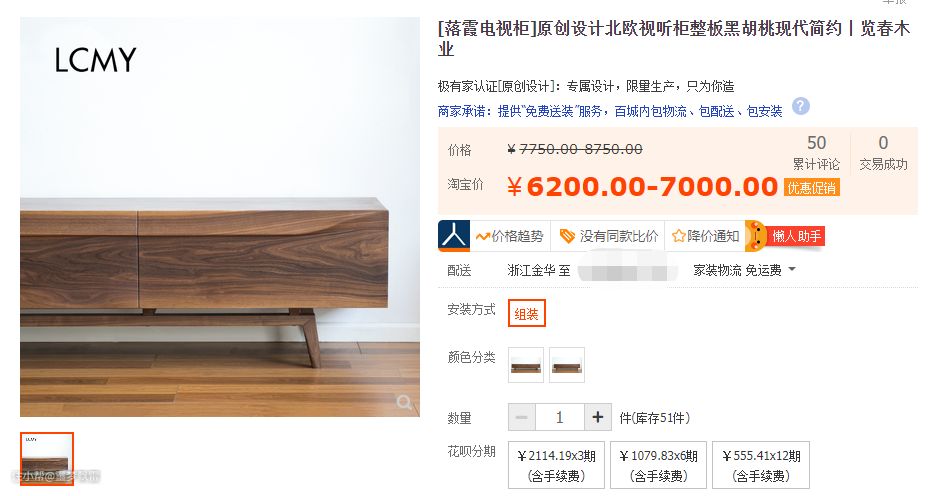This screenshot has width=939, height=496.
Task: Click the 没有同款比价 tag icon
Action: pos(567,236)
